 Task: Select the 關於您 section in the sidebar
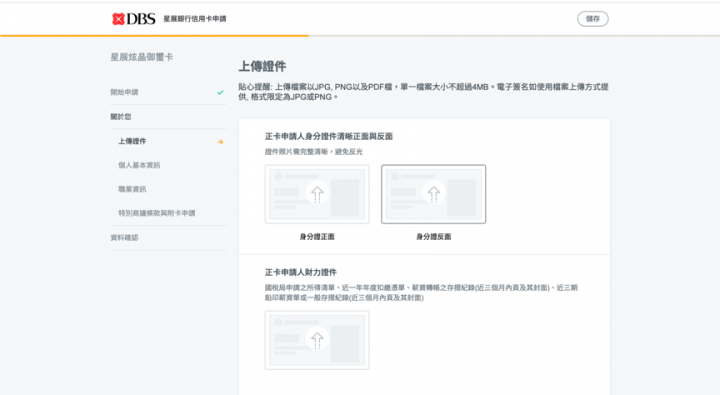coord(168,117)
